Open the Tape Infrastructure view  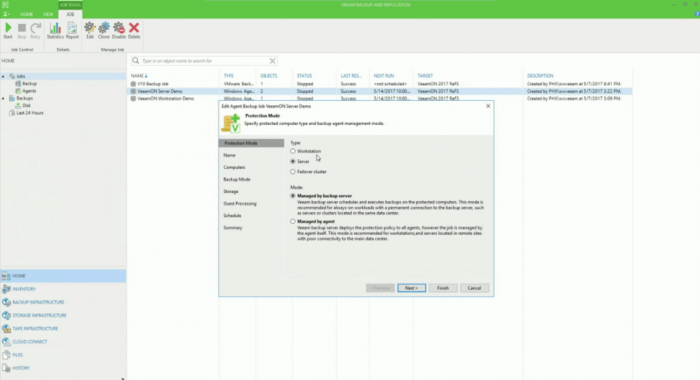pyautogui.click(x=35, y=329)
